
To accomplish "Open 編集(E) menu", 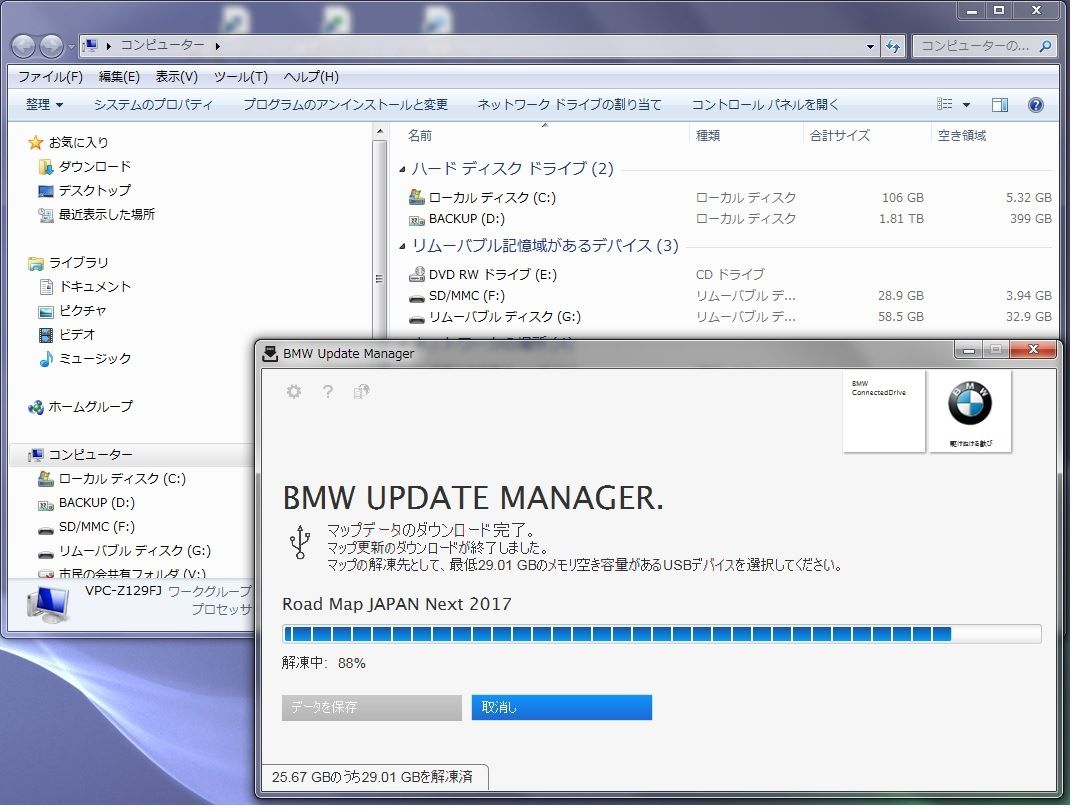I will click(x=120, y=77).
